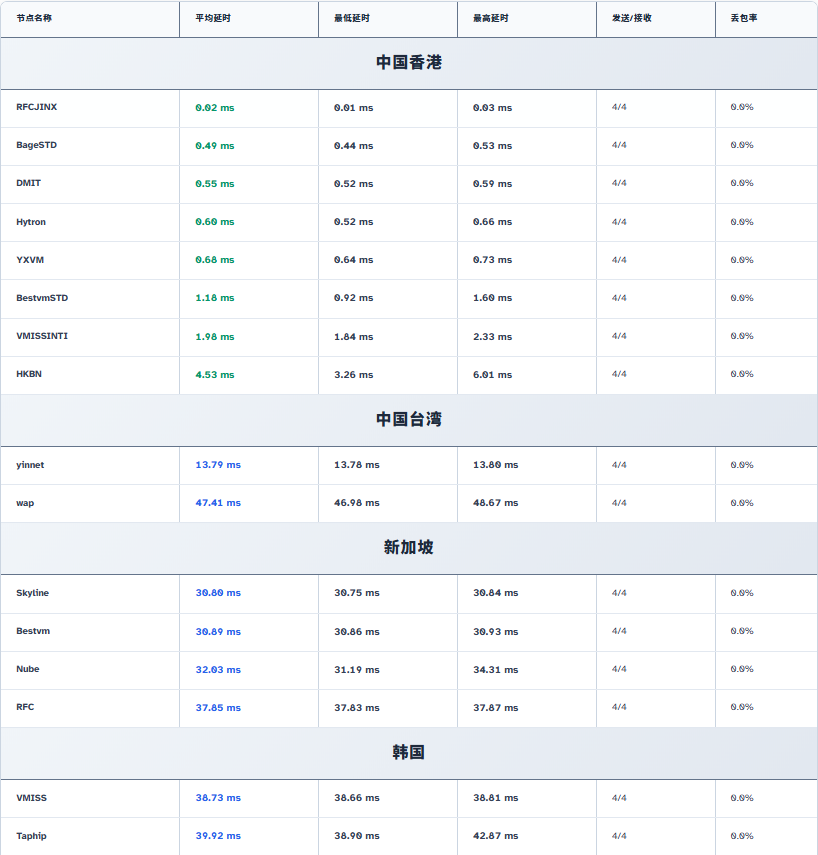Click the 最低延时 column header

pos(352,18)
